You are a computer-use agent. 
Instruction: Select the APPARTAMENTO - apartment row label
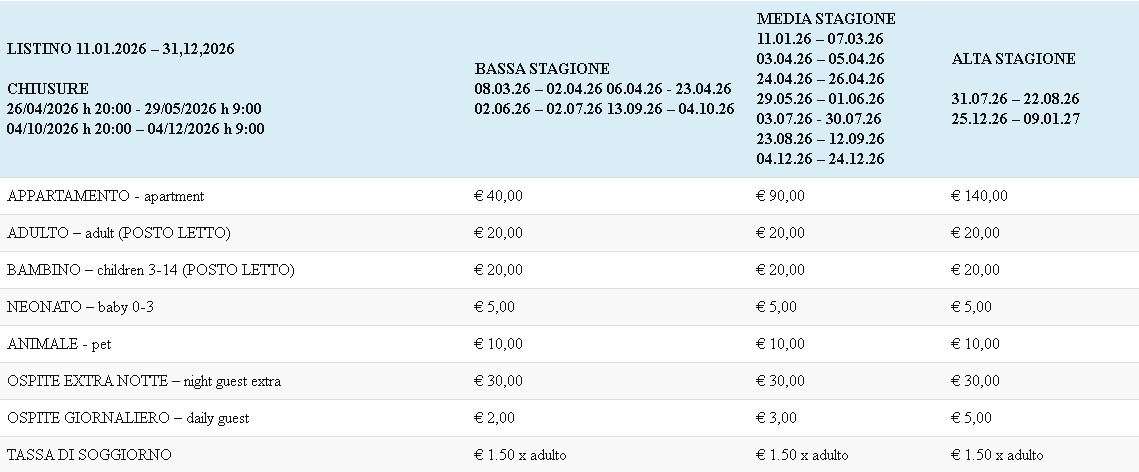tap(105, 196)
